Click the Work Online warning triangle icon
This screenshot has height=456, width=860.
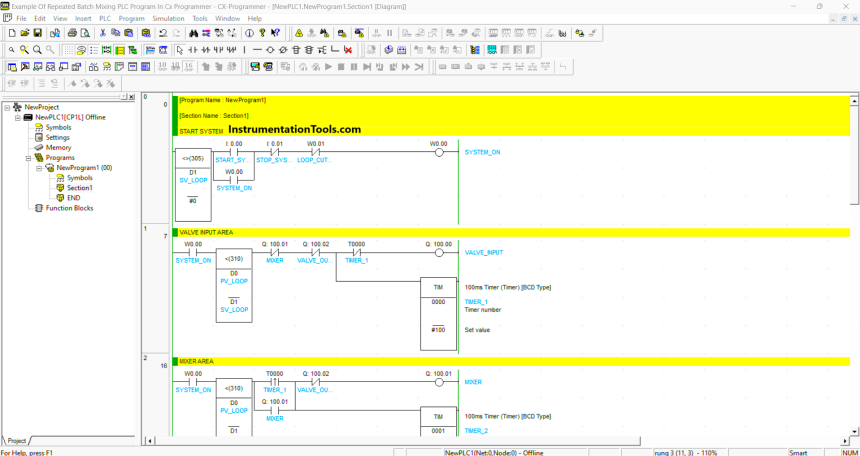[298, 33]
